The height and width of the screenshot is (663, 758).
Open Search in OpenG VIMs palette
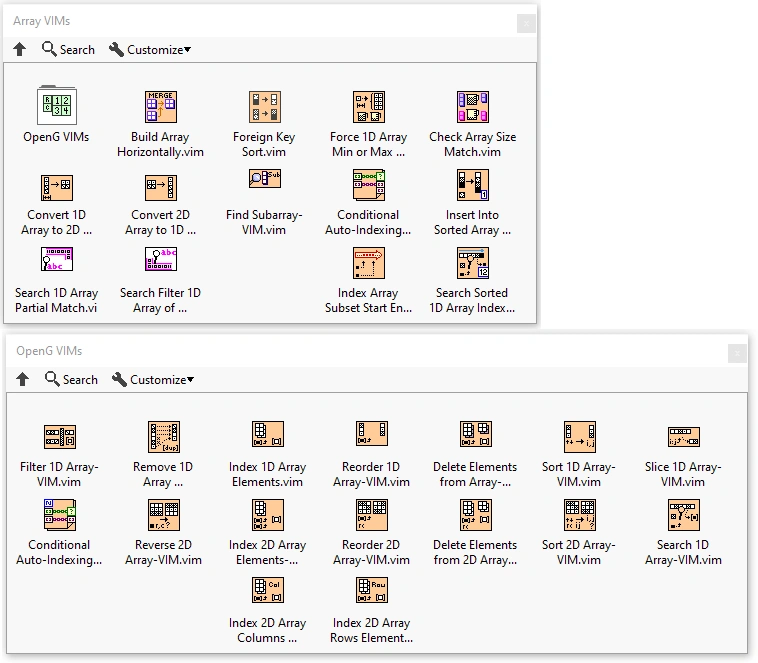[71, 379]
